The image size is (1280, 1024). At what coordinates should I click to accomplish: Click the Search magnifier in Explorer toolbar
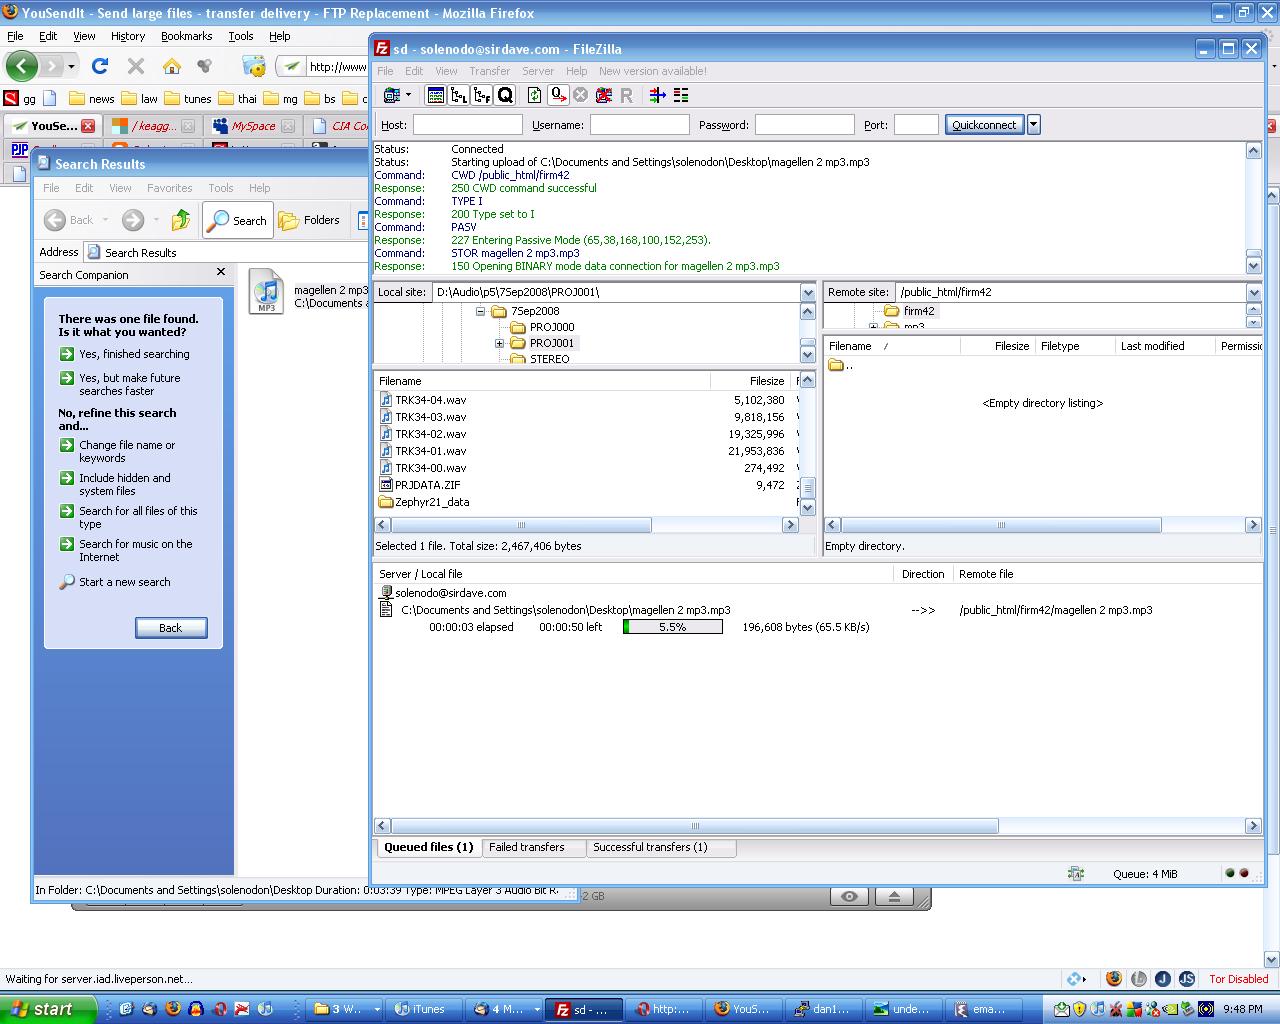click(x=238, y=220)
